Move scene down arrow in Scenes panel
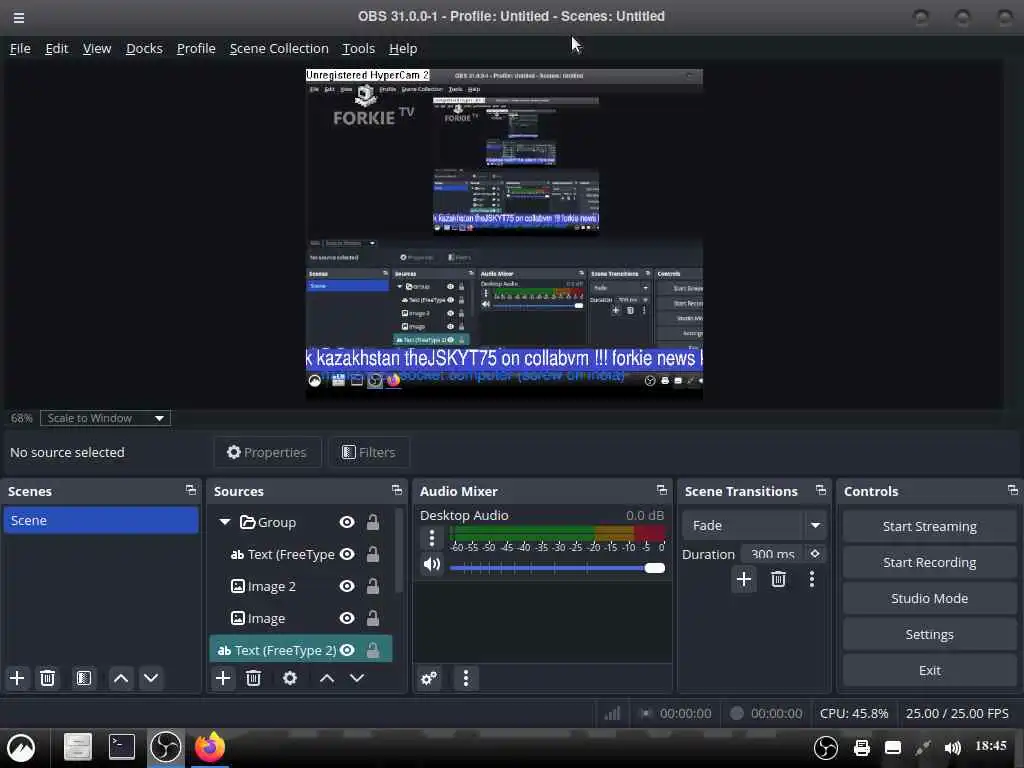Viewport: 1024px width, 768px height. click(151, 678)
